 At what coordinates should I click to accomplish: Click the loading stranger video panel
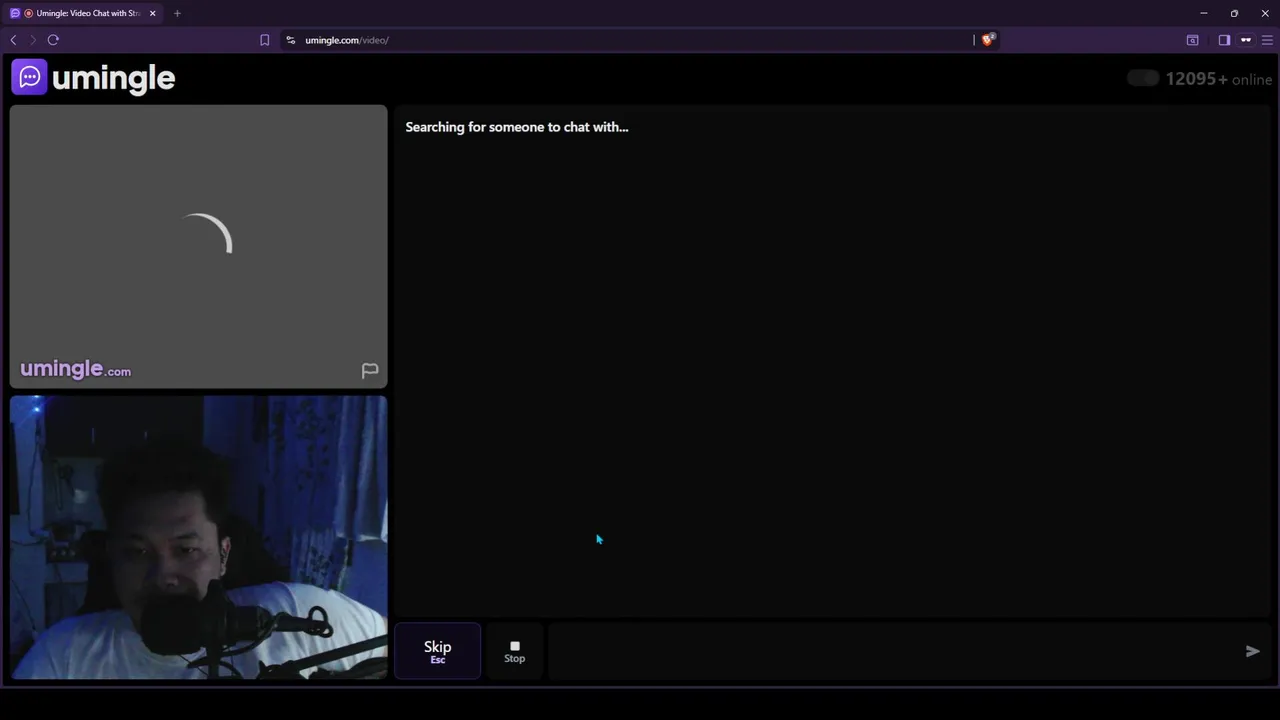point(198,246)
